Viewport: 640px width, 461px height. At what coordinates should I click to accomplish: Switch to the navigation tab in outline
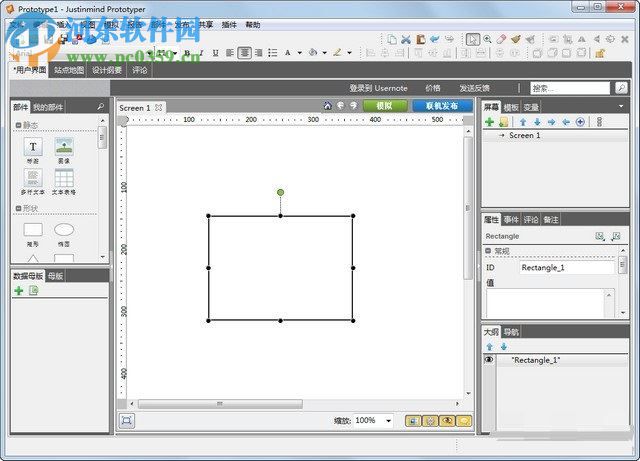511,332
